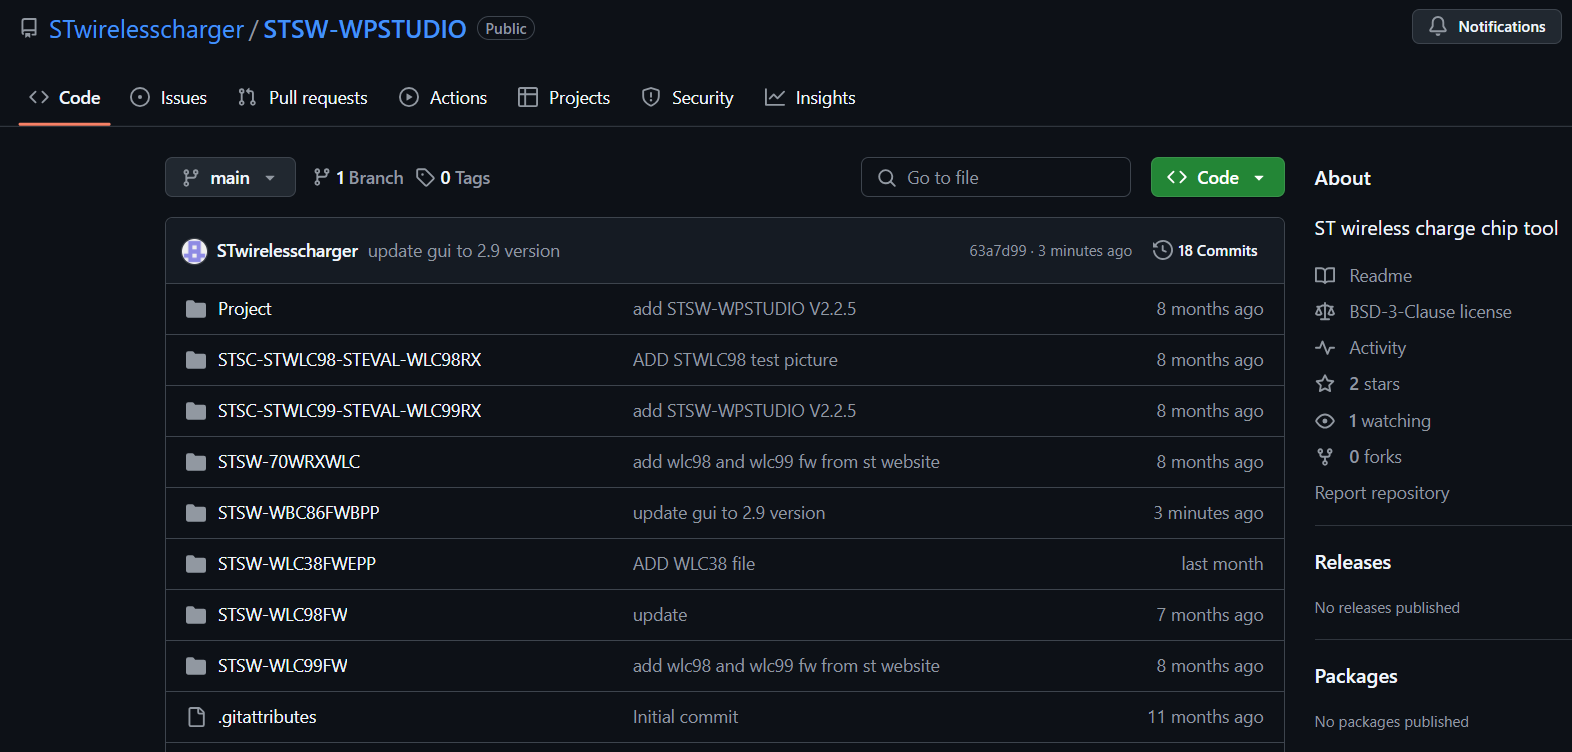The width and height of the screenshot is (1572, 752).
Task: Click folder icon beside STSW-WBC86FWBPP
Action: 196,513
